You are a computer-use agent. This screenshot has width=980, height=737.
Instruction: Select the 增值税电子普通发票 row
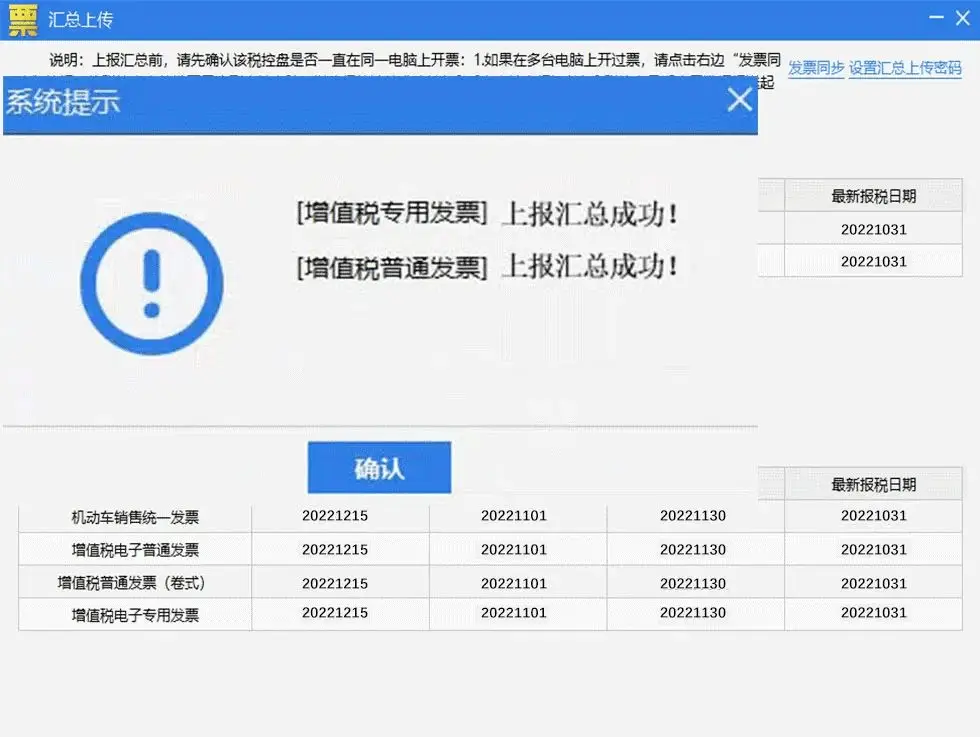click(x=134, y=549)
